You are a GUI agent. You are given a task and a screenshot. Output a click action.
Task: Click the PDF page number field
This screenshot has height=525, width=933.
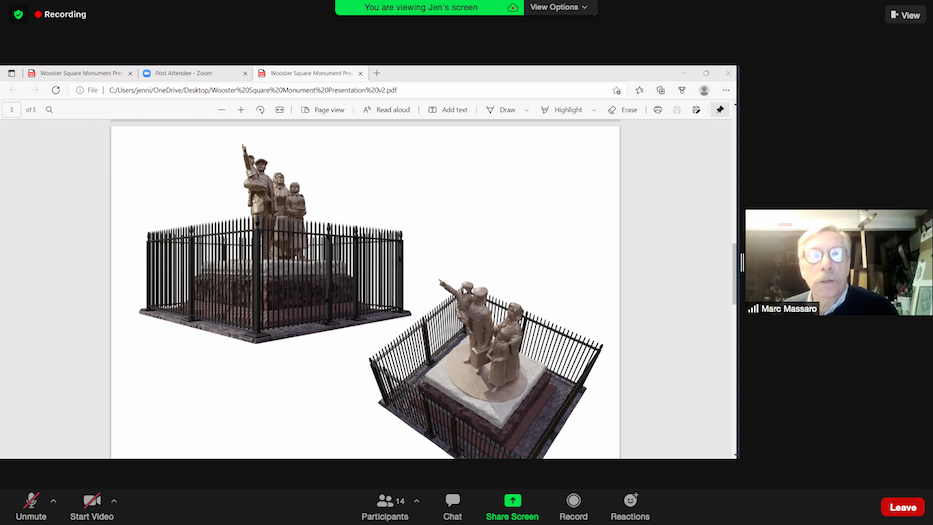click(x=12, y=110)
